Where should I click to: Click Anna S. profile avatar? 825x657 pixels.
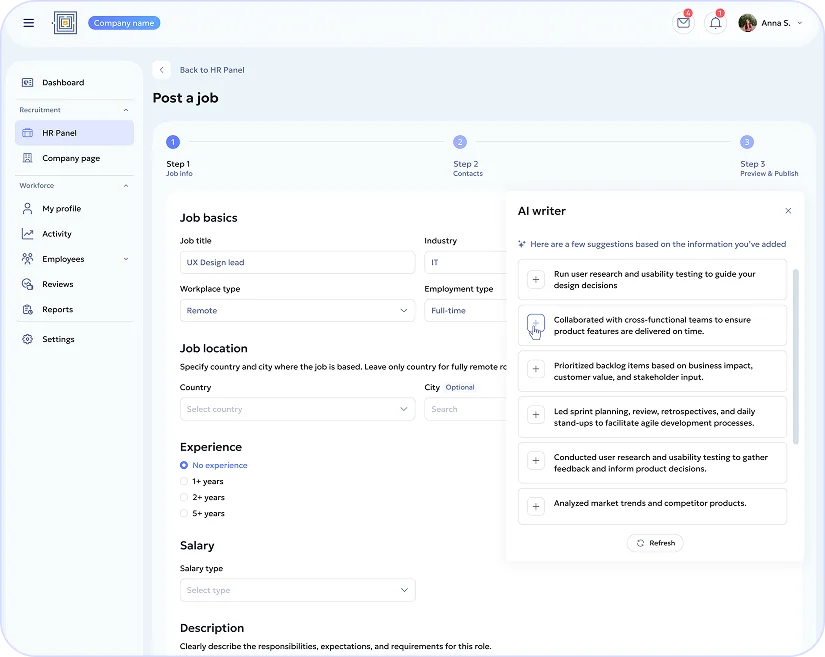[747, 23]
